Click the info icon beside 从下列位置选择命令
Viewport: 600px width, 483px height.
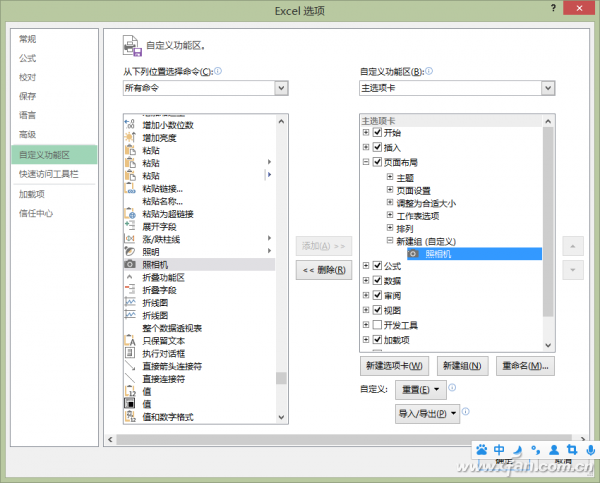coord(218,71)
